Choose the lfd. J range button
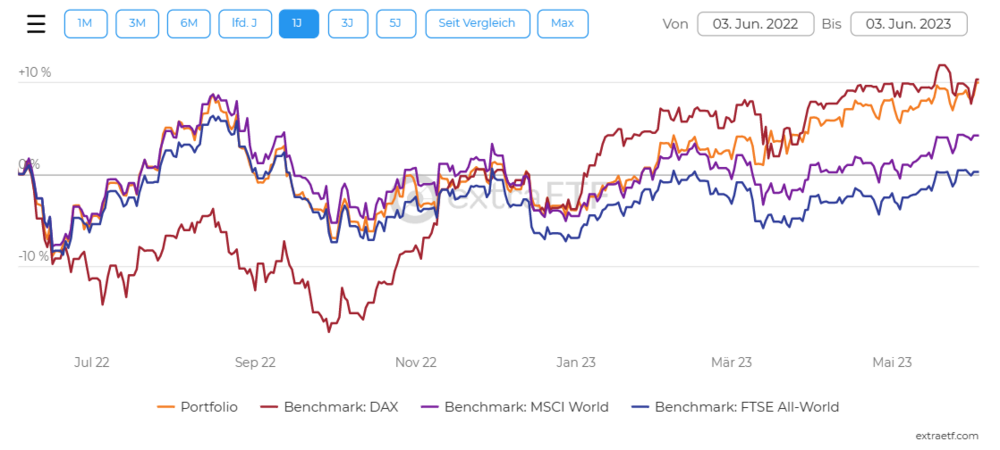Image resolution: width=1000 pixels, height=450 pixels. click(245, 24)
